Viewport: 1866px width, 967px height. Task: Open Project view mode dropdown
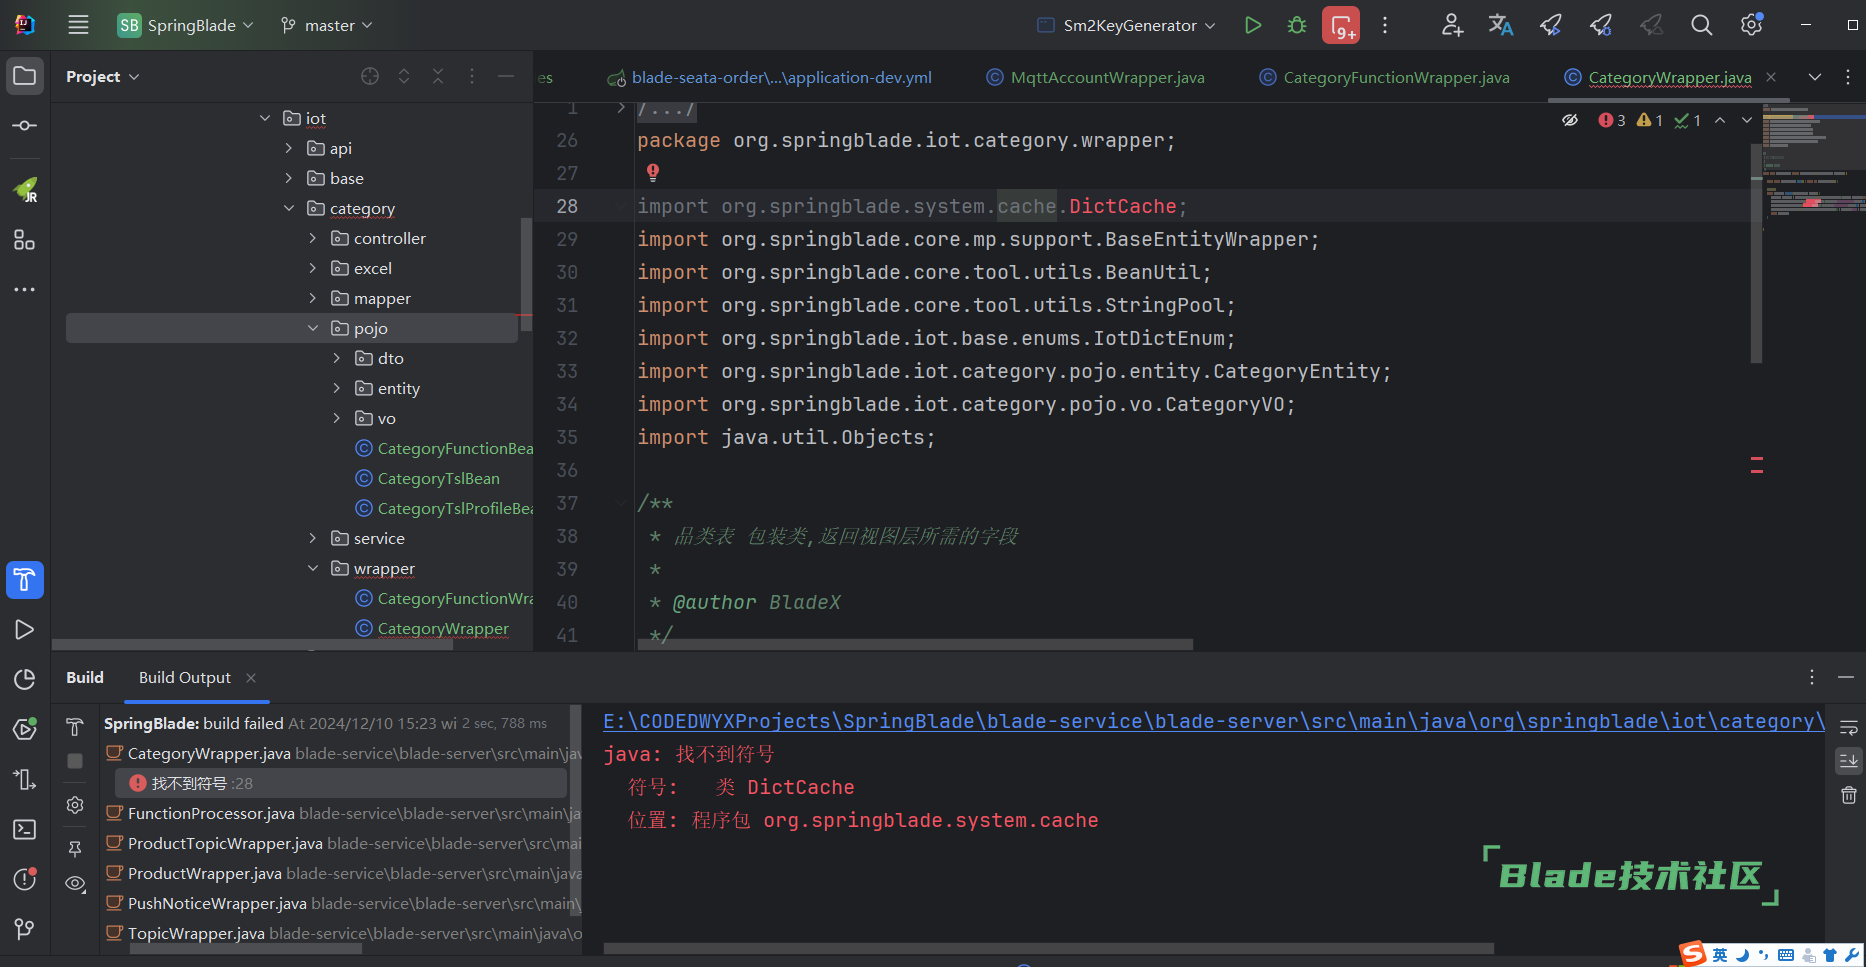coord(103,76)
